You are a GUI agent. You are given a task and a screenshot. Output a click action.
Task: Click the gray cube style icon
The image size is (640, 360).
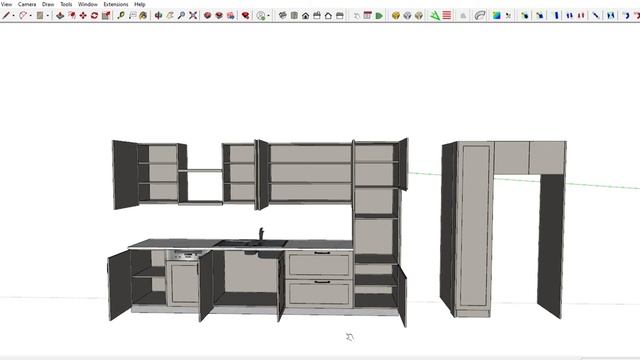407,16
